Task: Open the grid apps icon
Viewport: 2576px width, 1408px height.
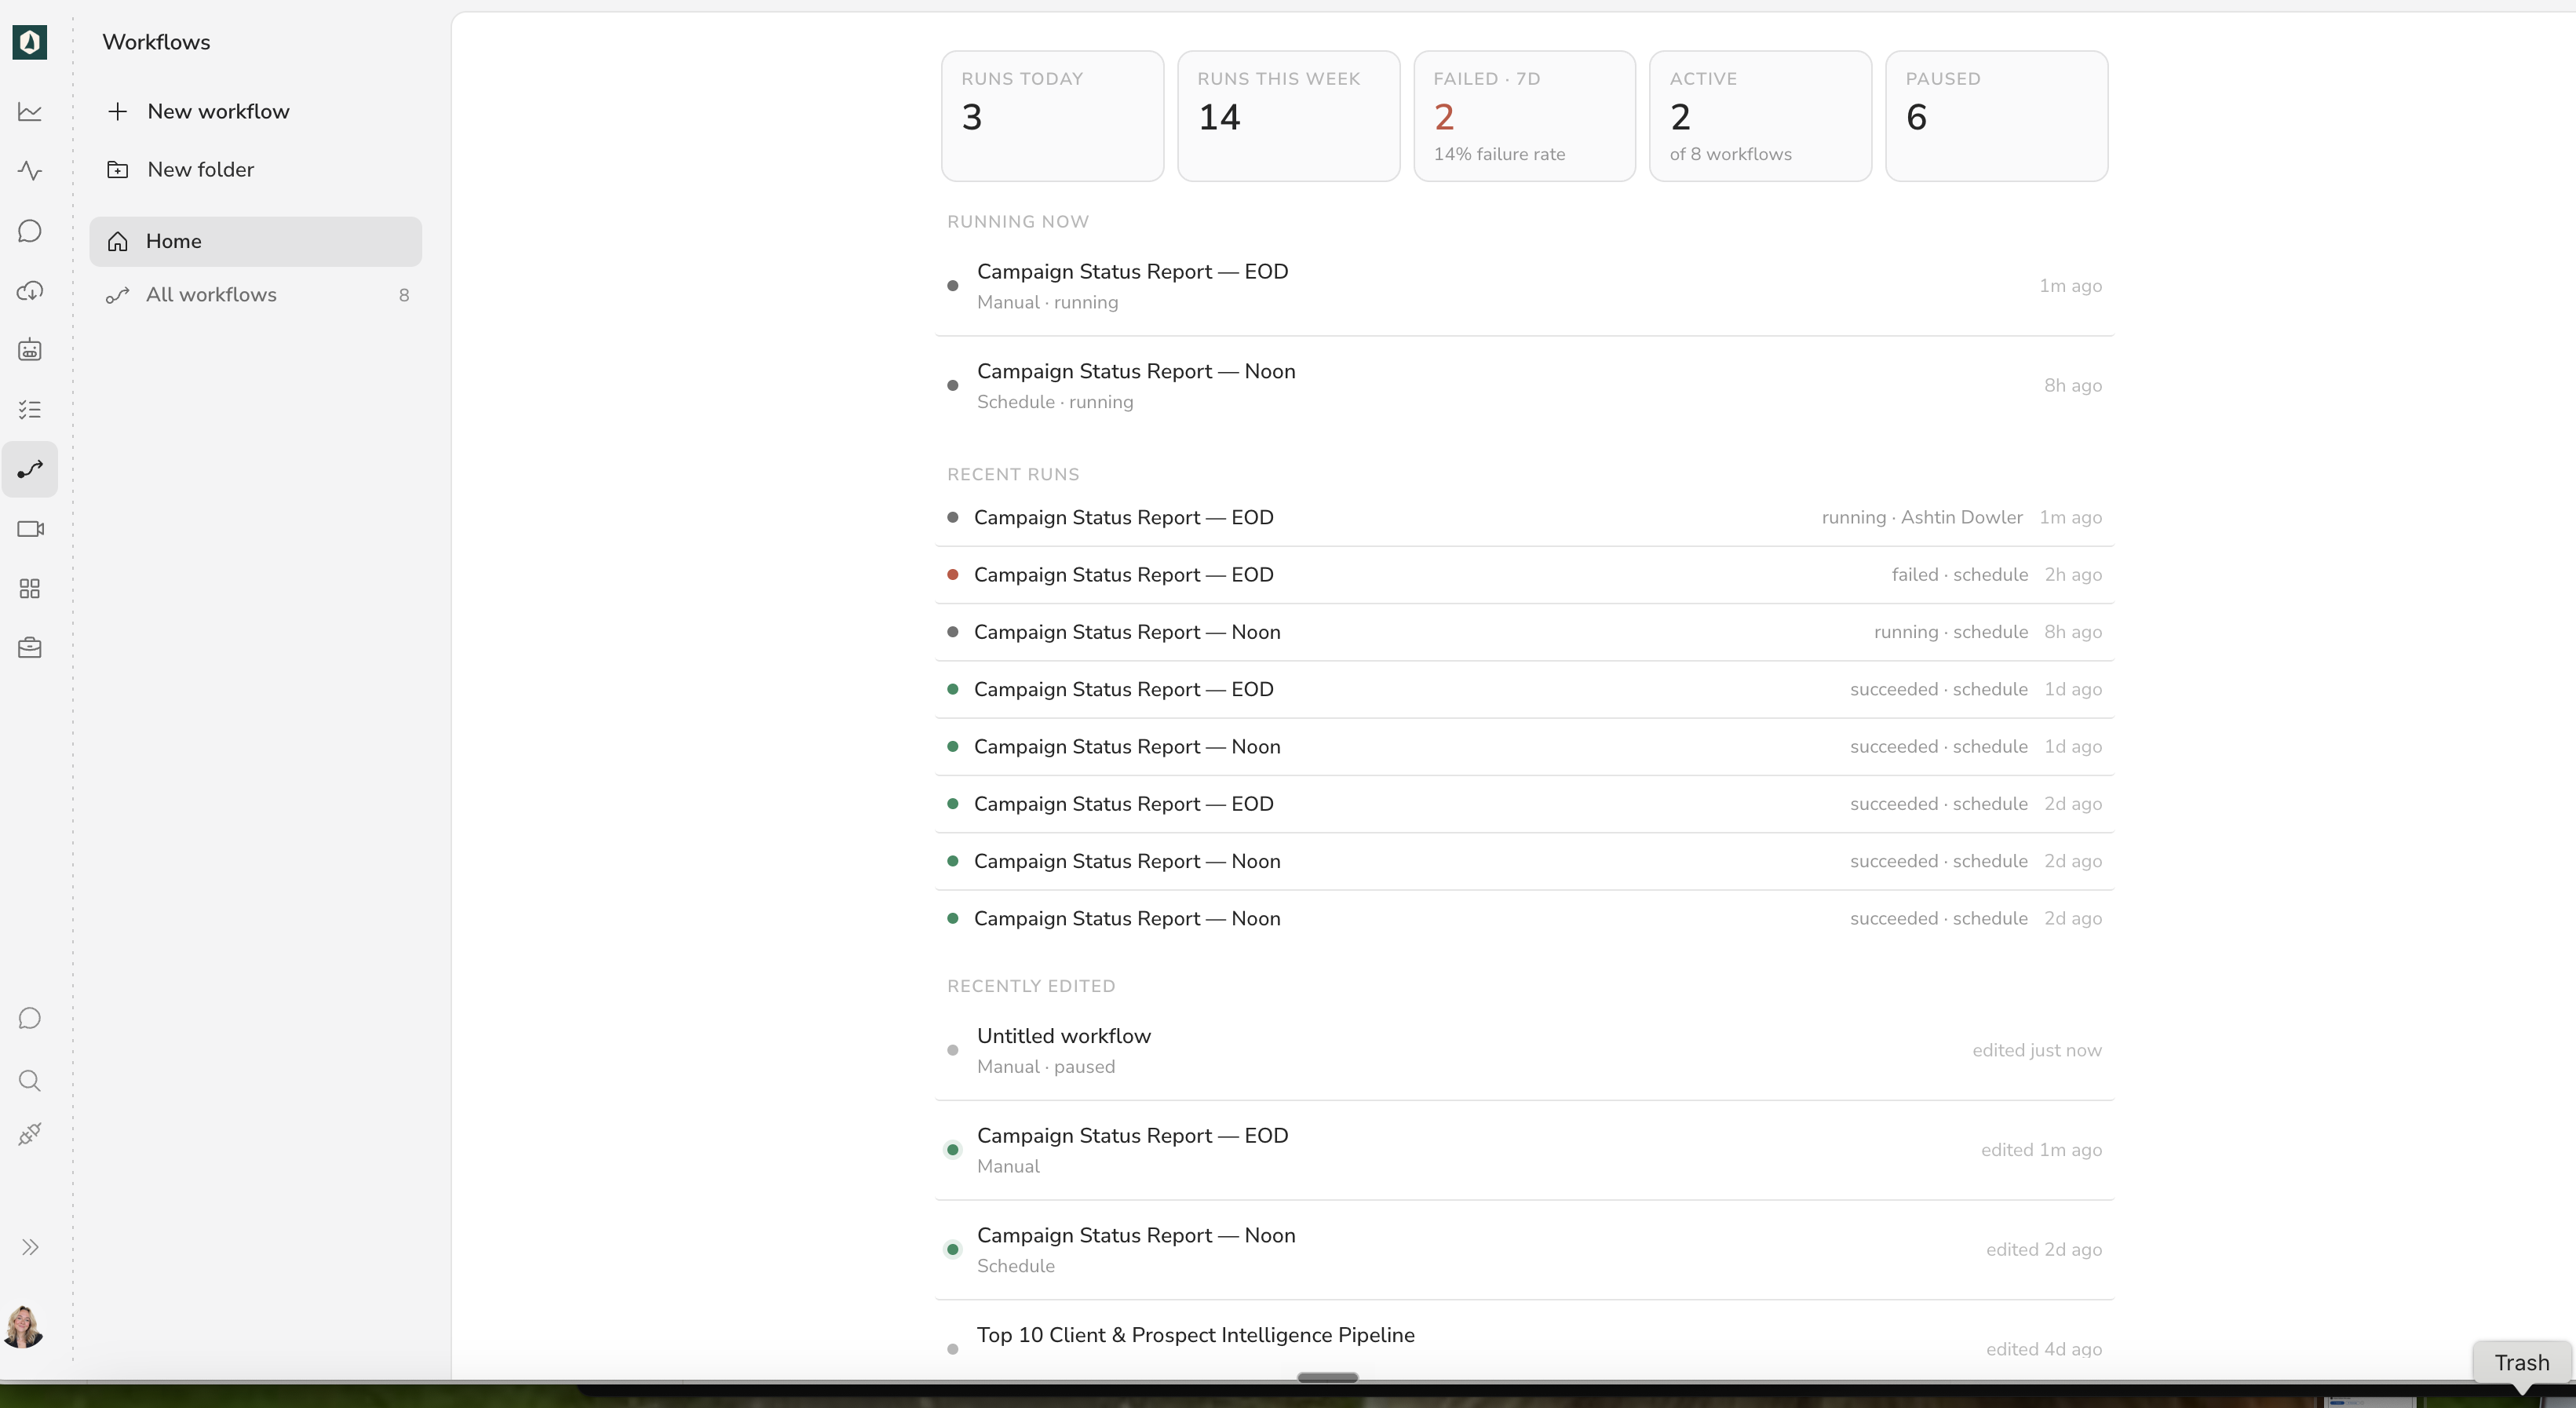Action: (30, 589)
